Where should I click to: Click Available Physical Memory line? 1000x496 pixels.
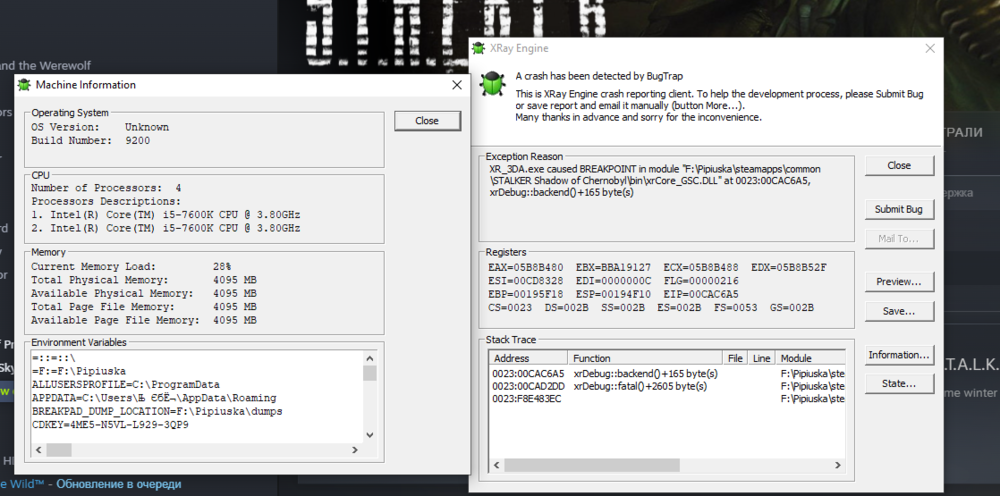pos(144,293)
